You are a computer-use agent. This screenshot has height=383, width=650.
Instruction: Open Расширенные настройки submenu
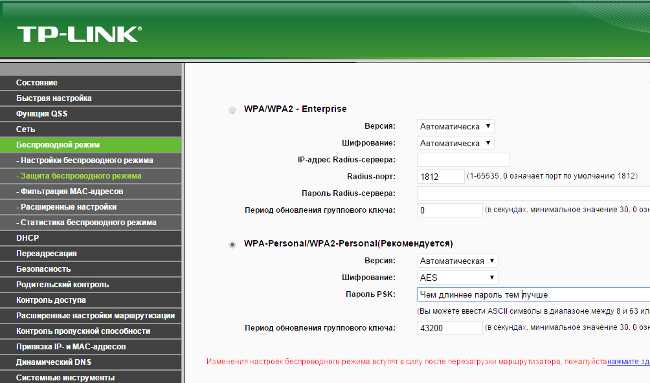(90, 207)
